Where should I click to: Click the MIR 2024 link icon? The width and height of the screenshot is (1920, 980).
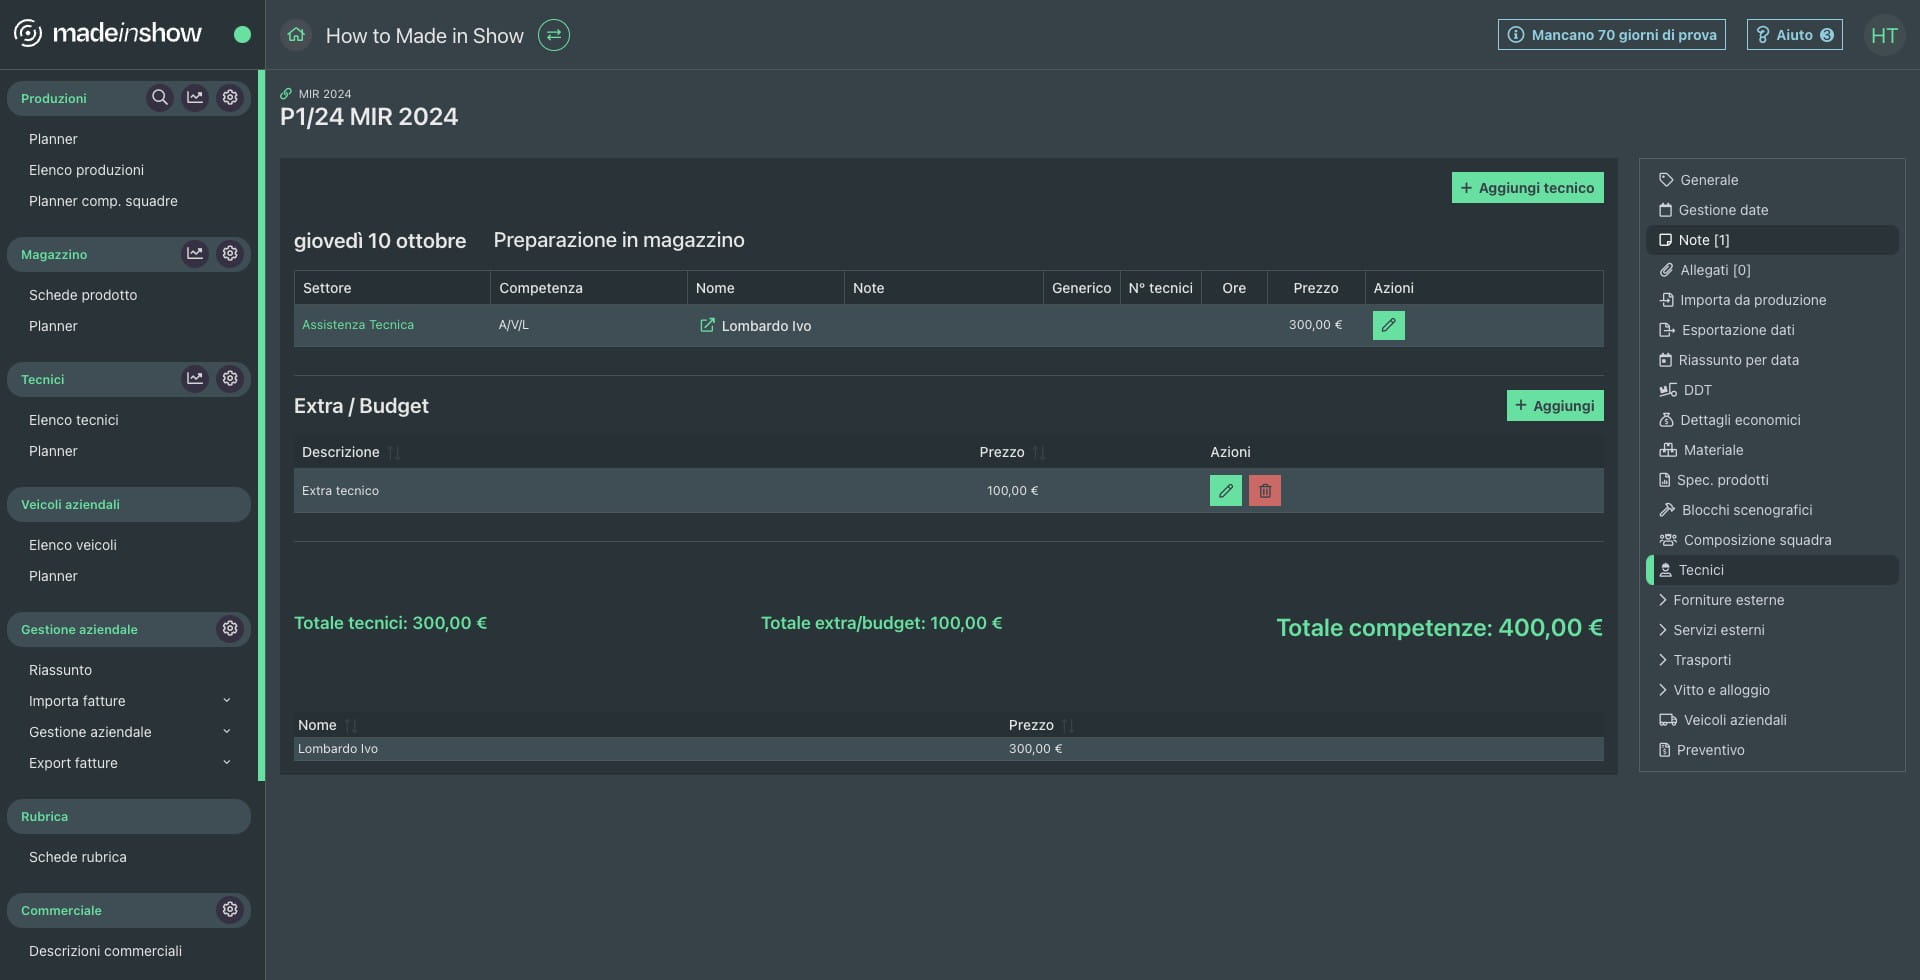tap(286, 94)
